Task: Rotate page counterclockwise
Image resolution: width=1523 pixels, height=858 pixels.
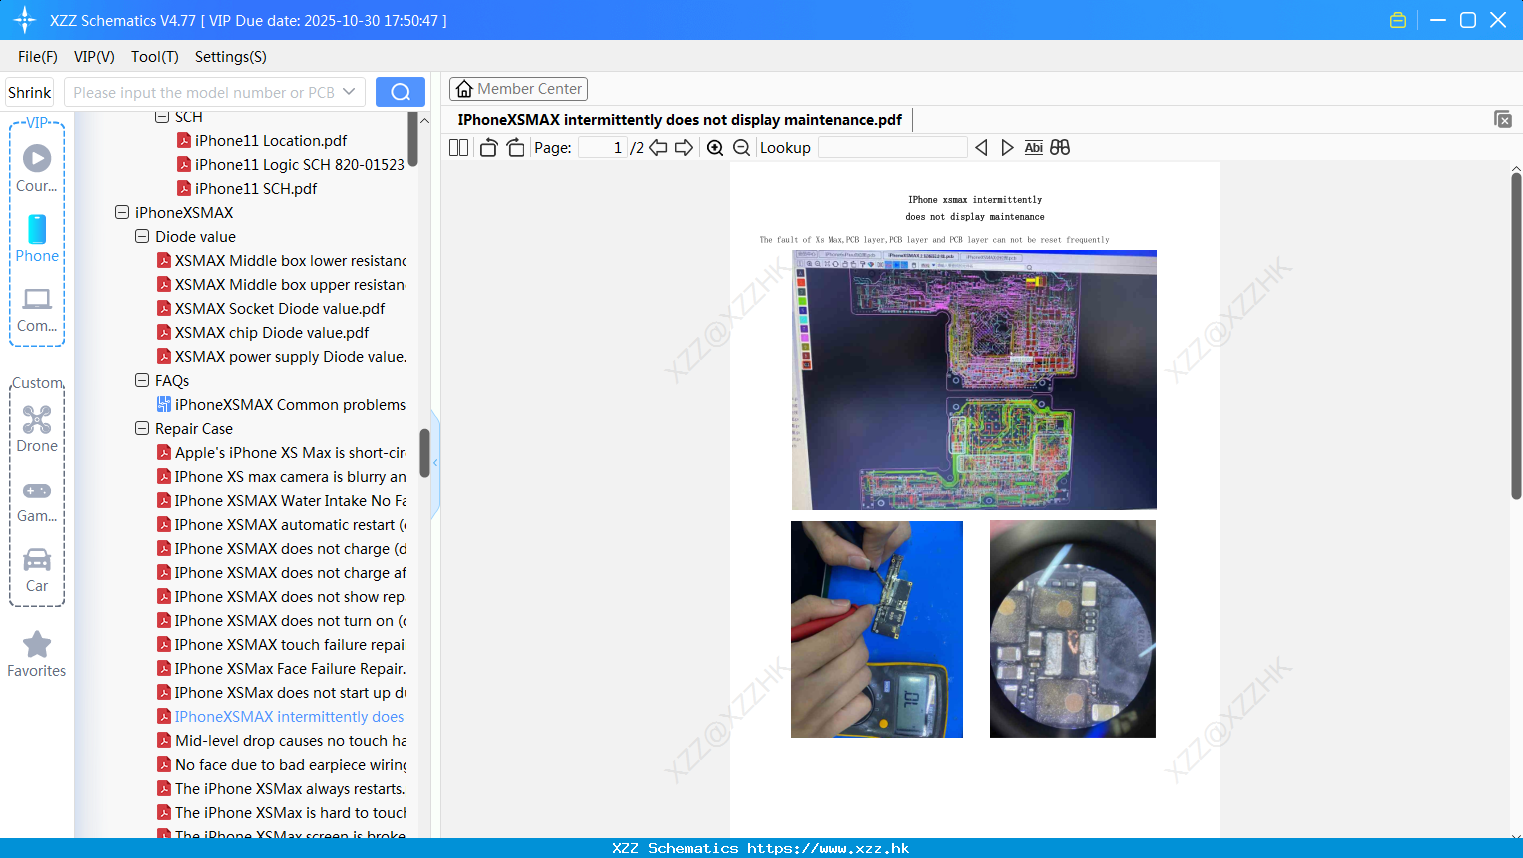Action: tap(488, 148)
